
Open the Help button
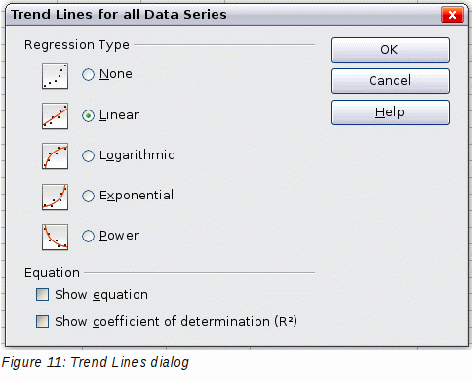tap(390, 112)
